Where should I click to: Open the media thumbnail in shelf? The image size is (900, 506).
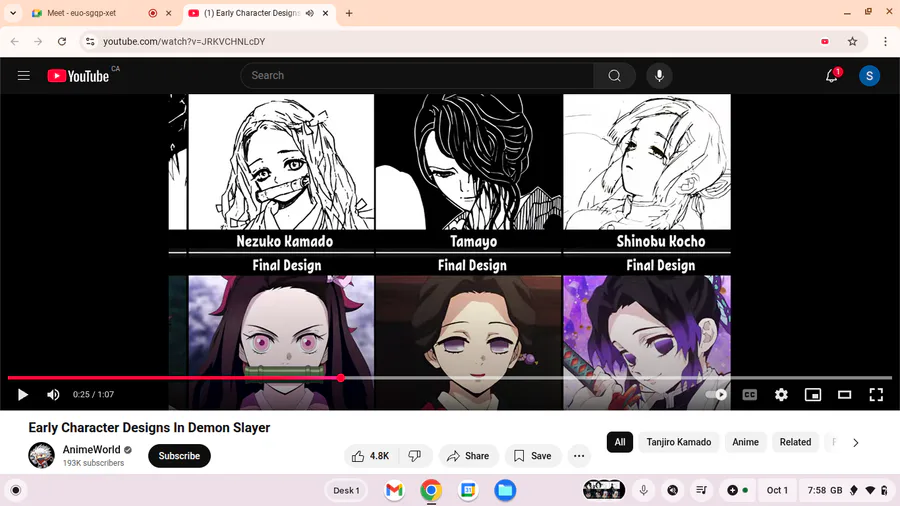click(x=604, y=491)
